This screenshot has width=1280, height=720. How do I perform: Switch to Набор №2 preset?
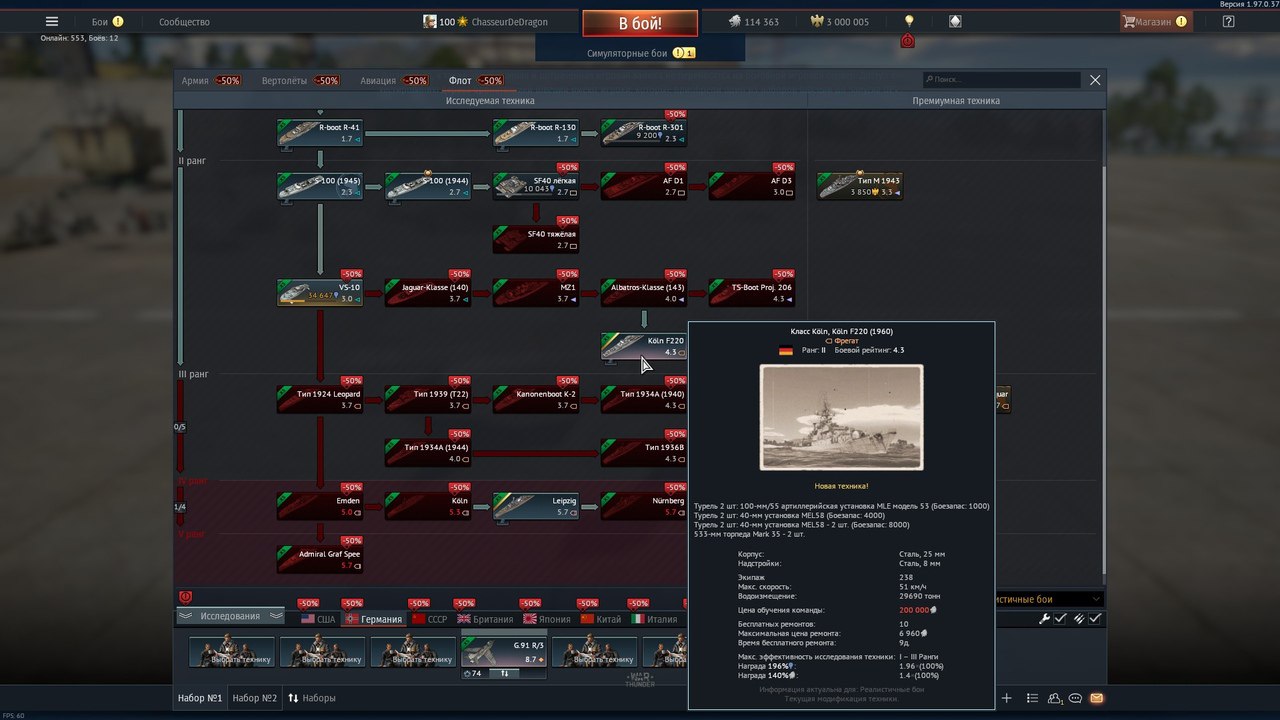click(x=255, y=698)
